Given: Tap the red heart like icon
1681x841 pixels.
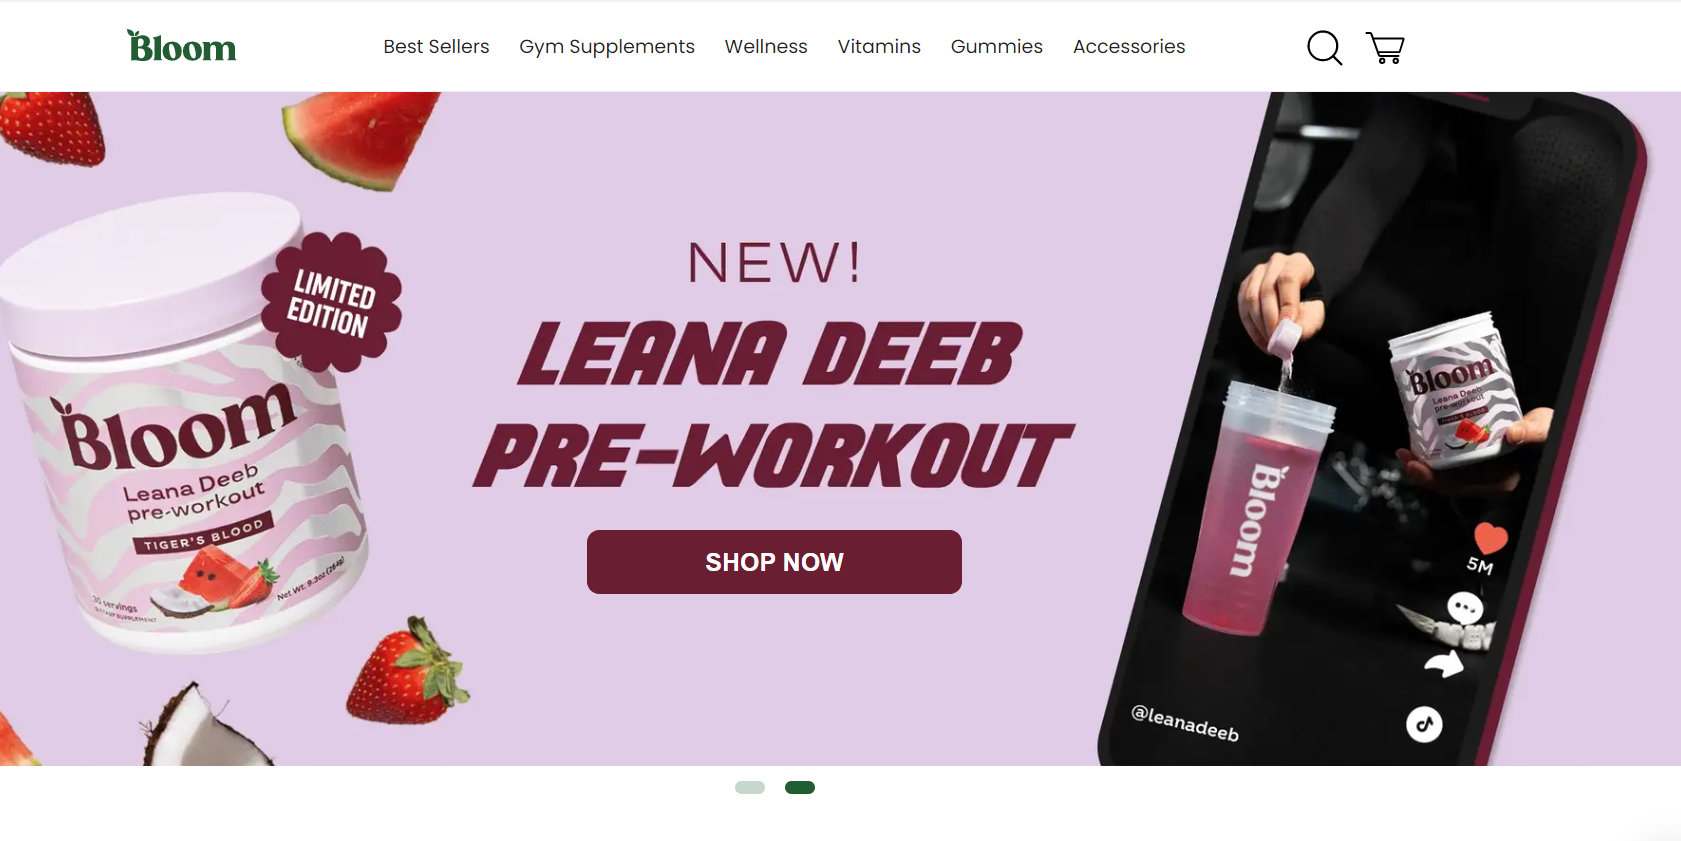Looking at the screenshot, I should 1490,537.
